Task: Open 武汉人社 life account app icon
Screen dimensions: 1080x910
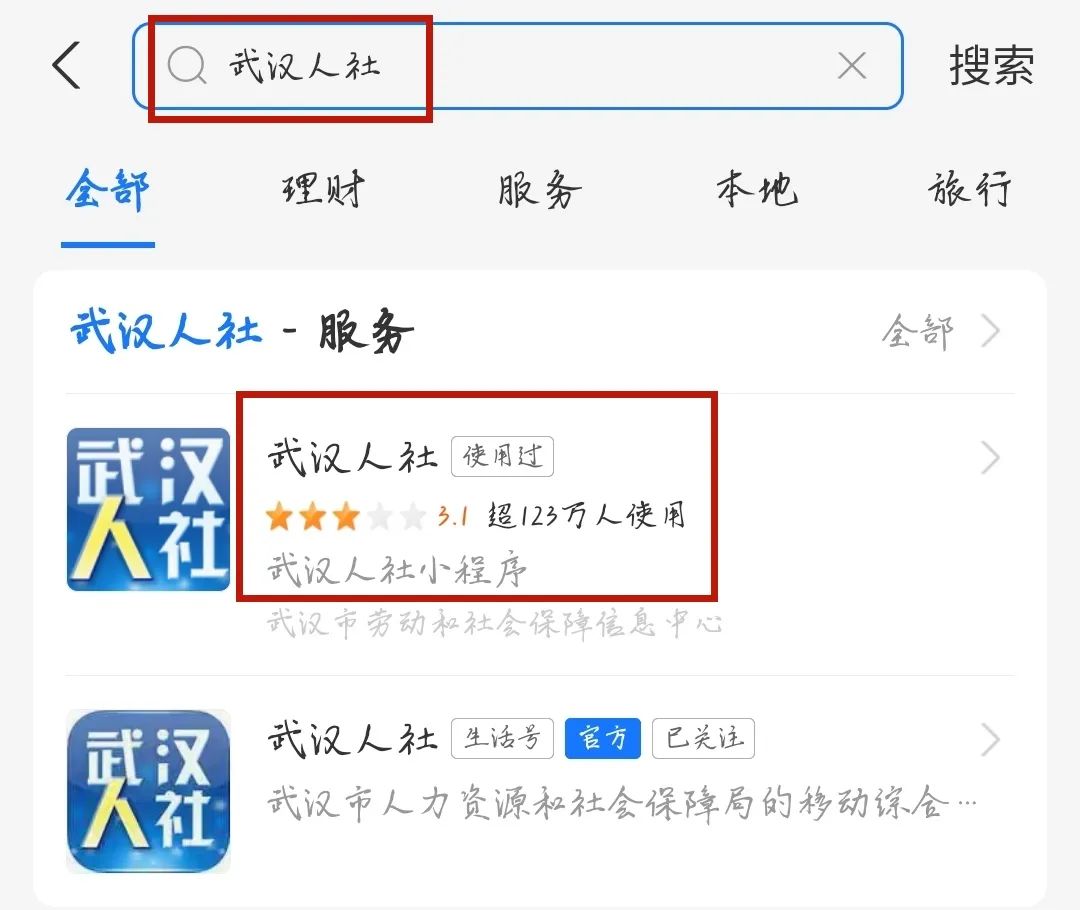Action: (148, 792)
